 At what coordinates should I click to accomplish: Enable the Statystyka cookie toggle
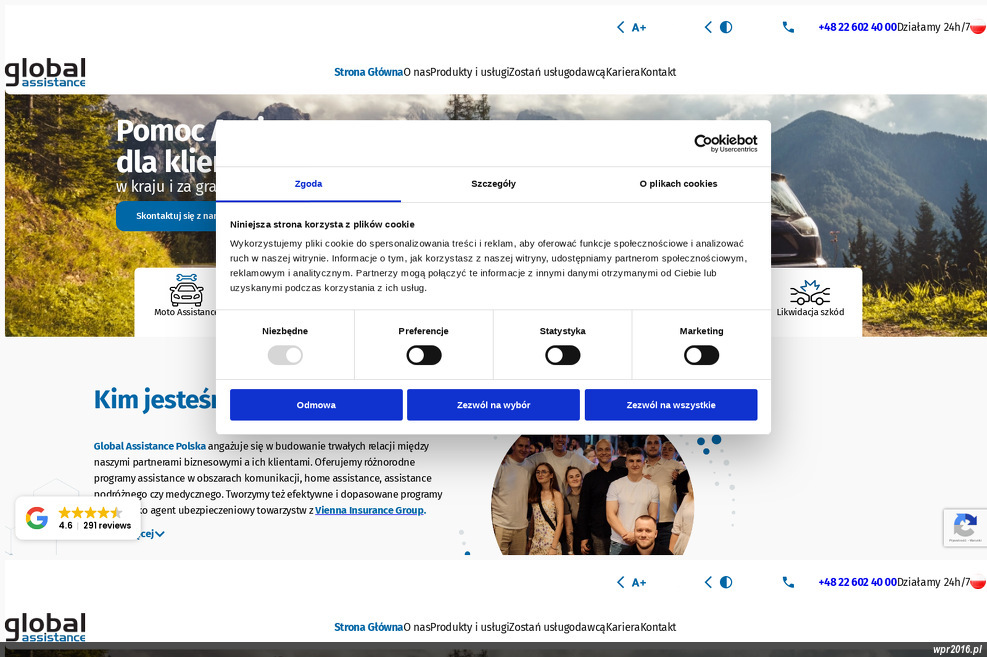[x=562, y=355]
